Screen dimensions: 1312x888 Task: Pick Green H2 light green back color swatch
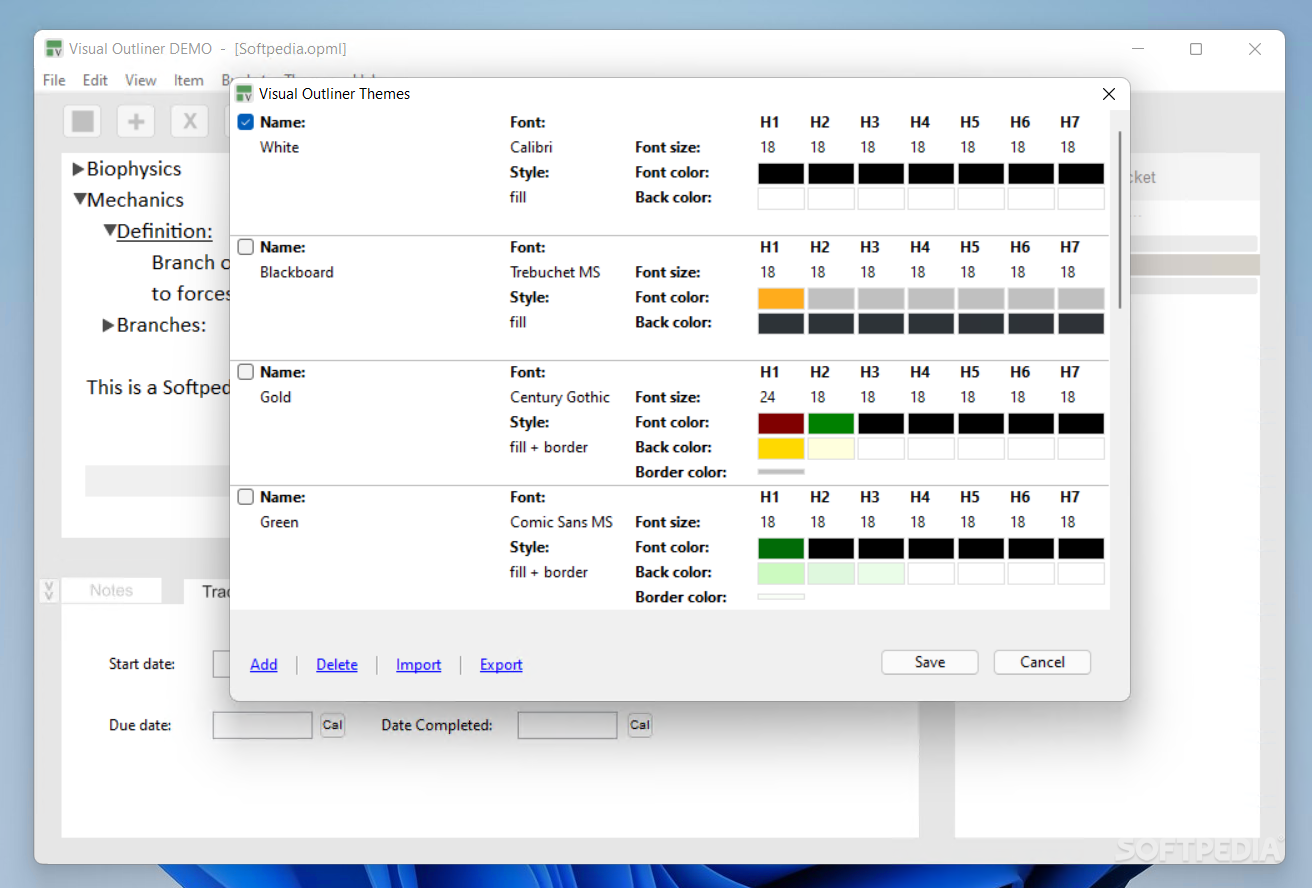pyautogui.click(x=831, y=573)
